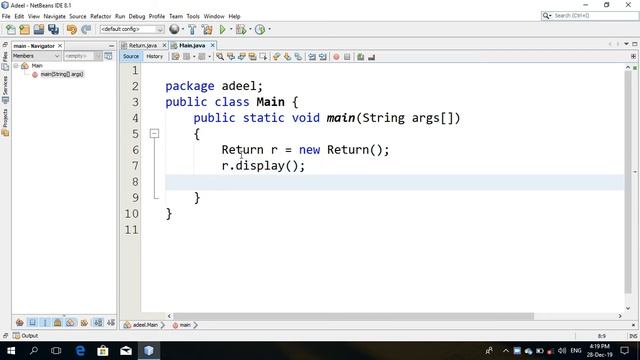This screenshot has width=640, height=360.
Task: Open the empty filter dropdown in Navigator
Action: (x=82, y=56)
